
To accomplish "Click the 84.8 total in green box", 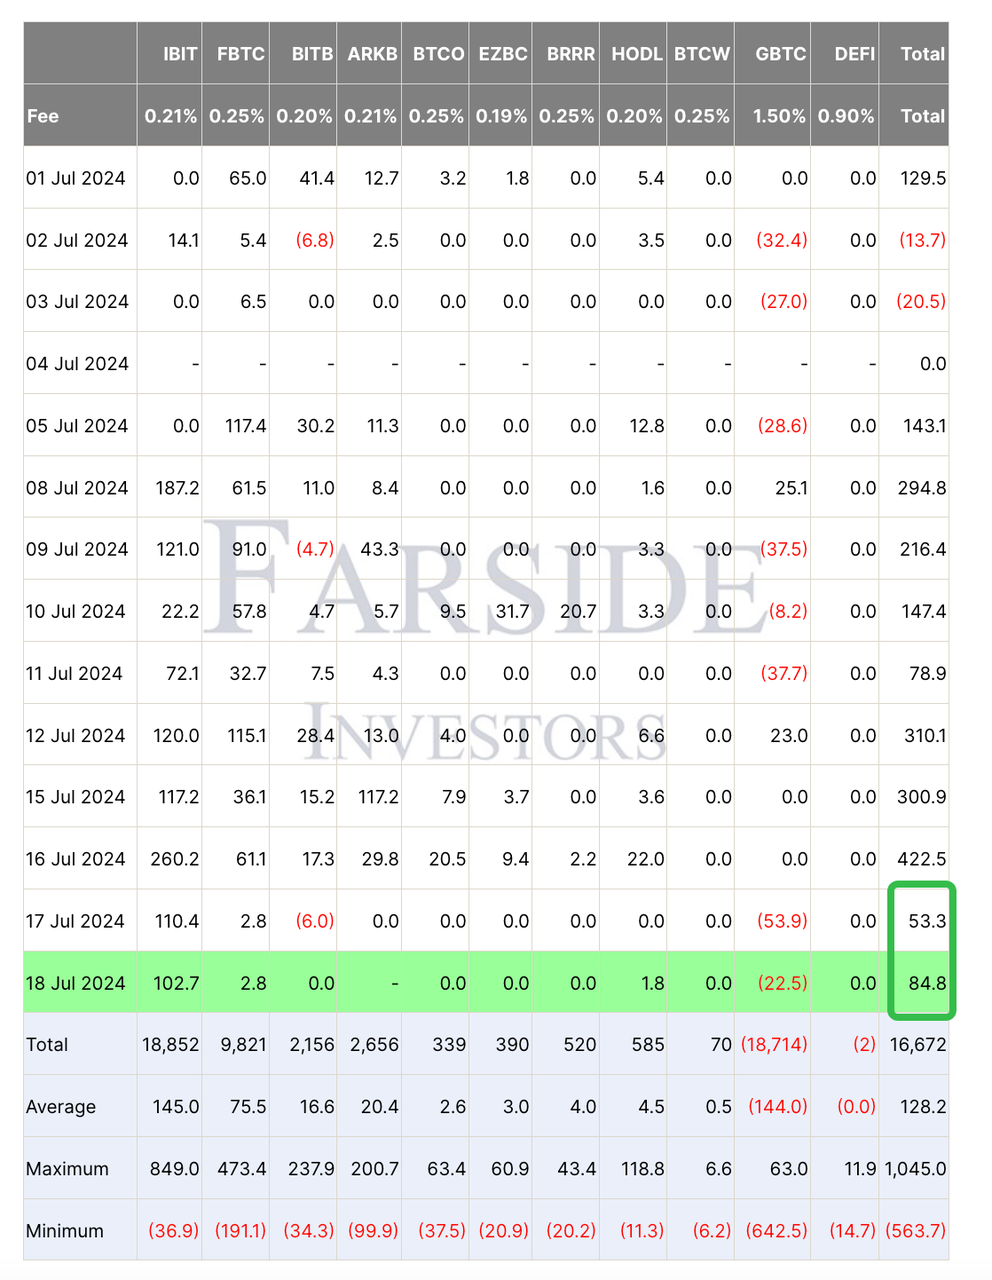I will click(927, 983).
